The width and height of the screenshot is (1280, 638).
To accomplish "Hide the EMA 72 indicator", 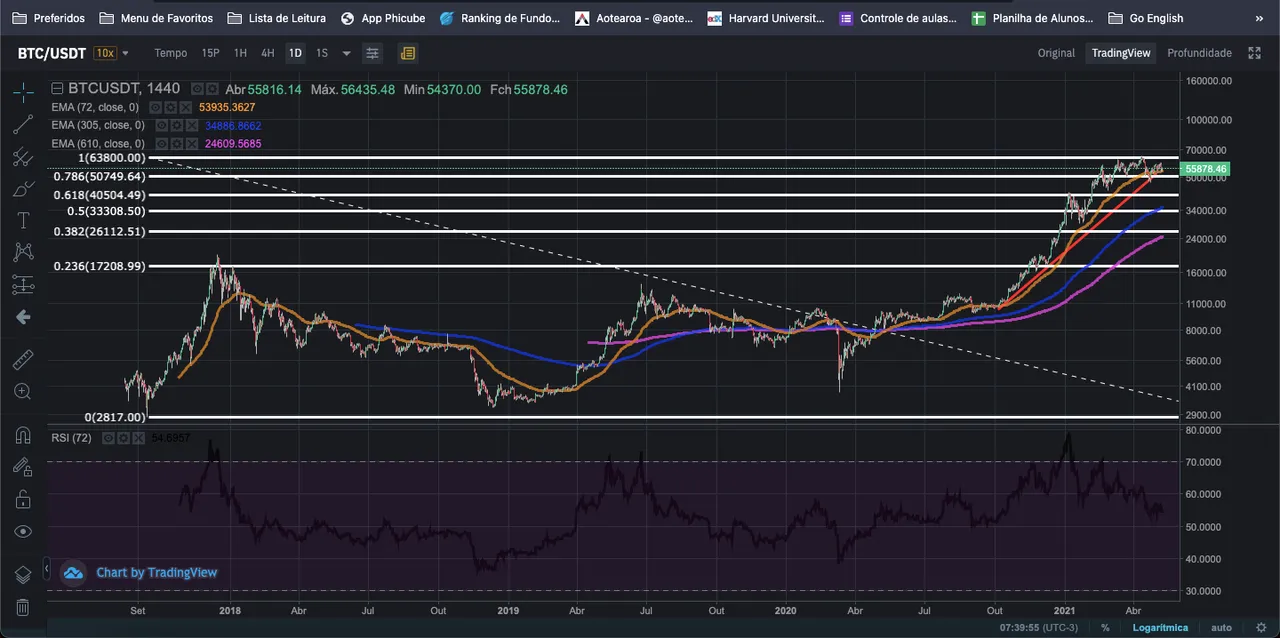I will 156,107.
